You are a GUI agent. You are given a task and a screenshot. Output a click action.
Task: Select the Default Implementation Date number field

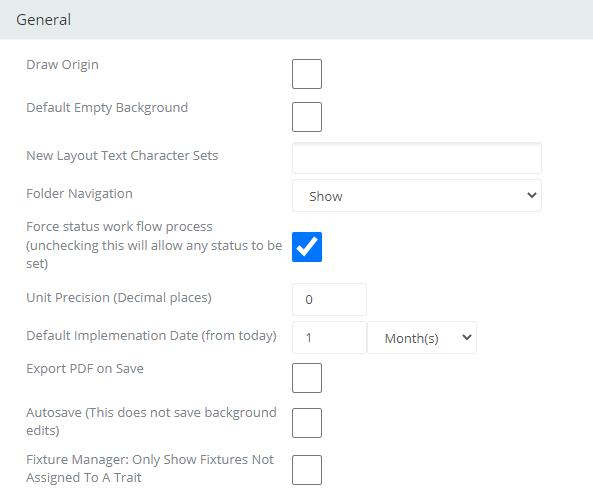(x=329, y=337)
